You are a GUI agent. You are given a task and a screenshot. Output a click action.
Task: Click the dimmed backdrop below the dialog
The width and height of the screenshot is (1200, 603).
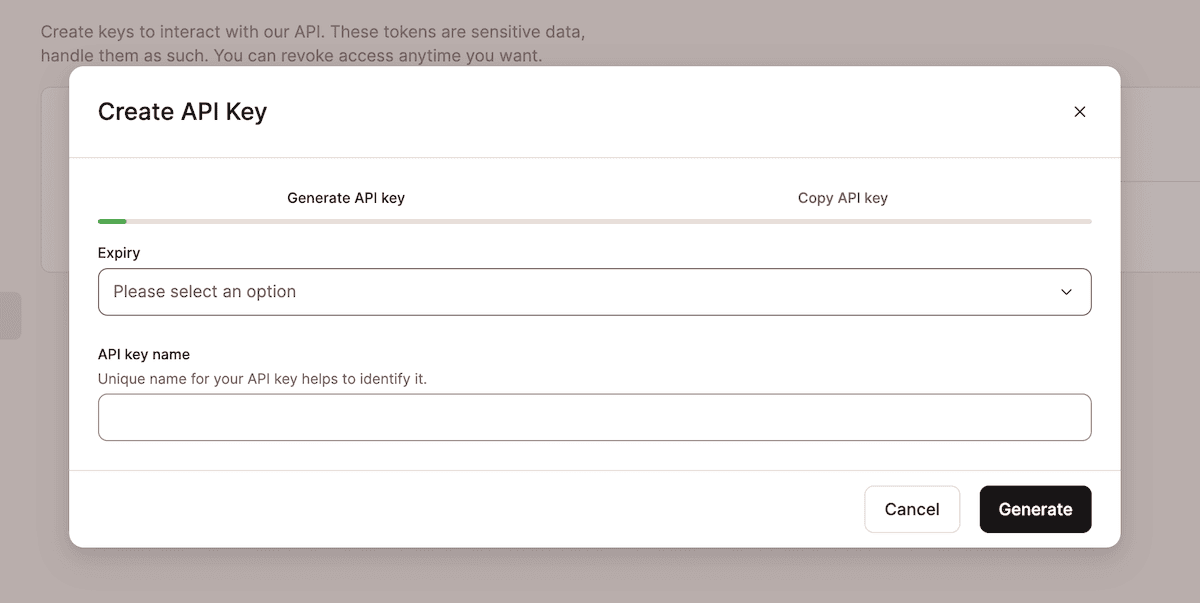click(600, 576)
